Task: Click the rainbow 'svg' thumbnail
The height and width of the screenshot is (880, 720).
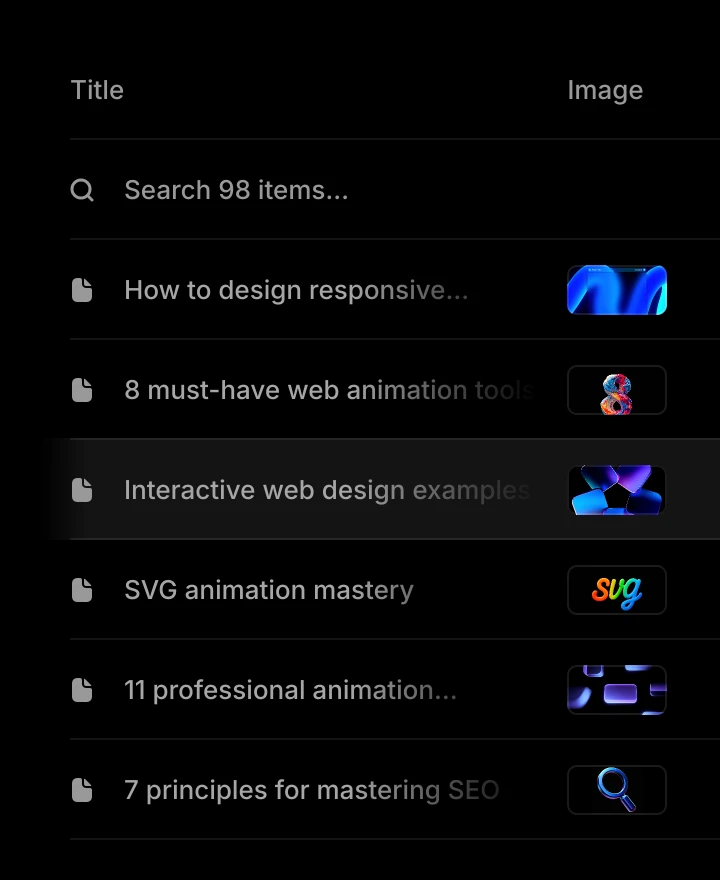Action: (x=617, y=590)
